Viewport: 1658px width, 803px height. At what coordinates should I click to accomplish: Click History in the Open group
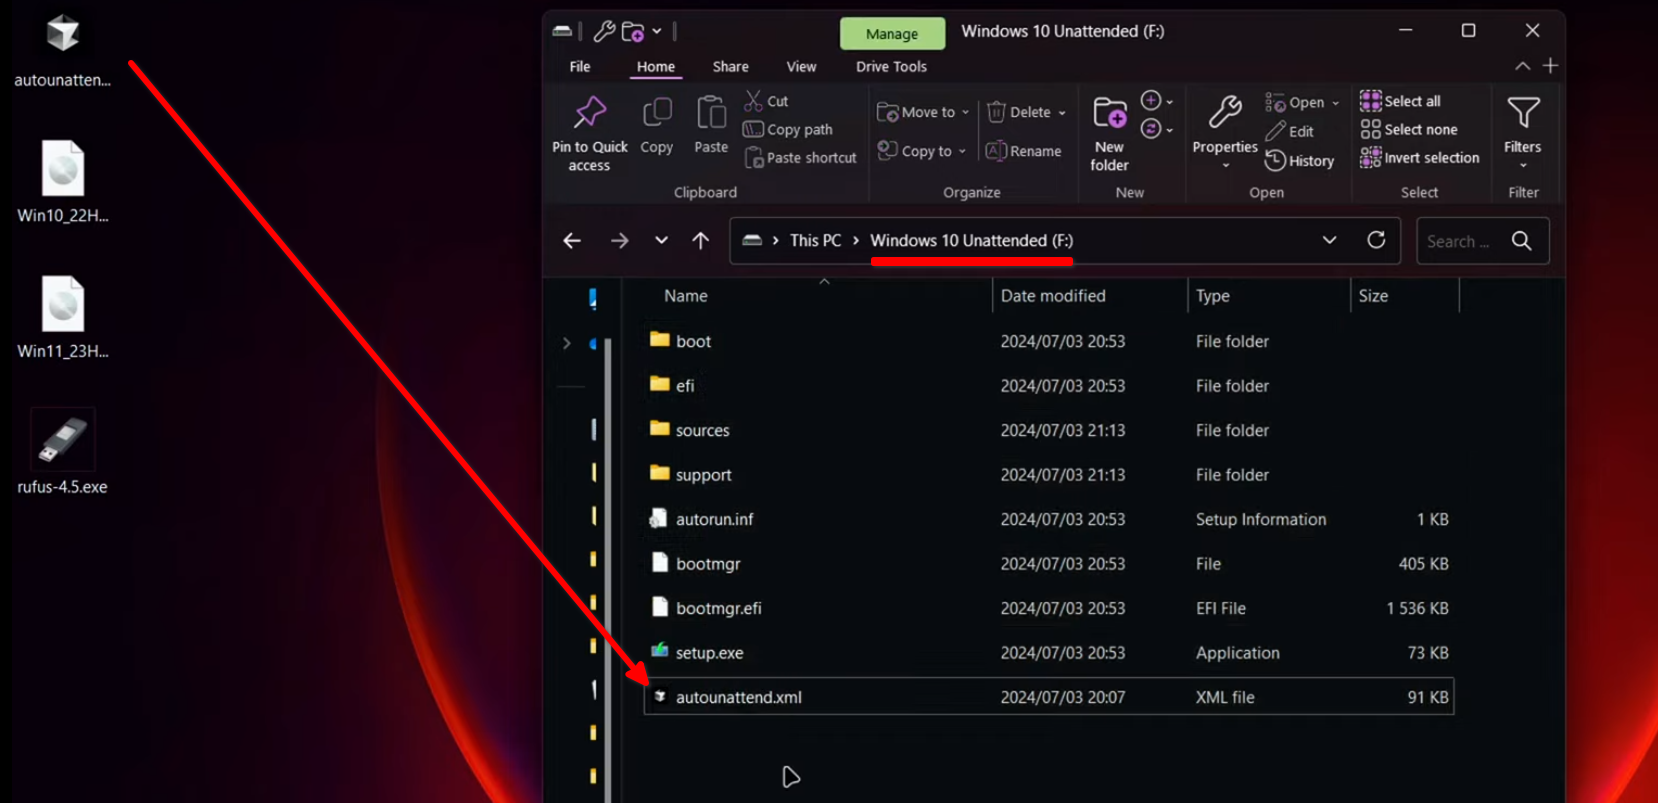pos(1299,160)
